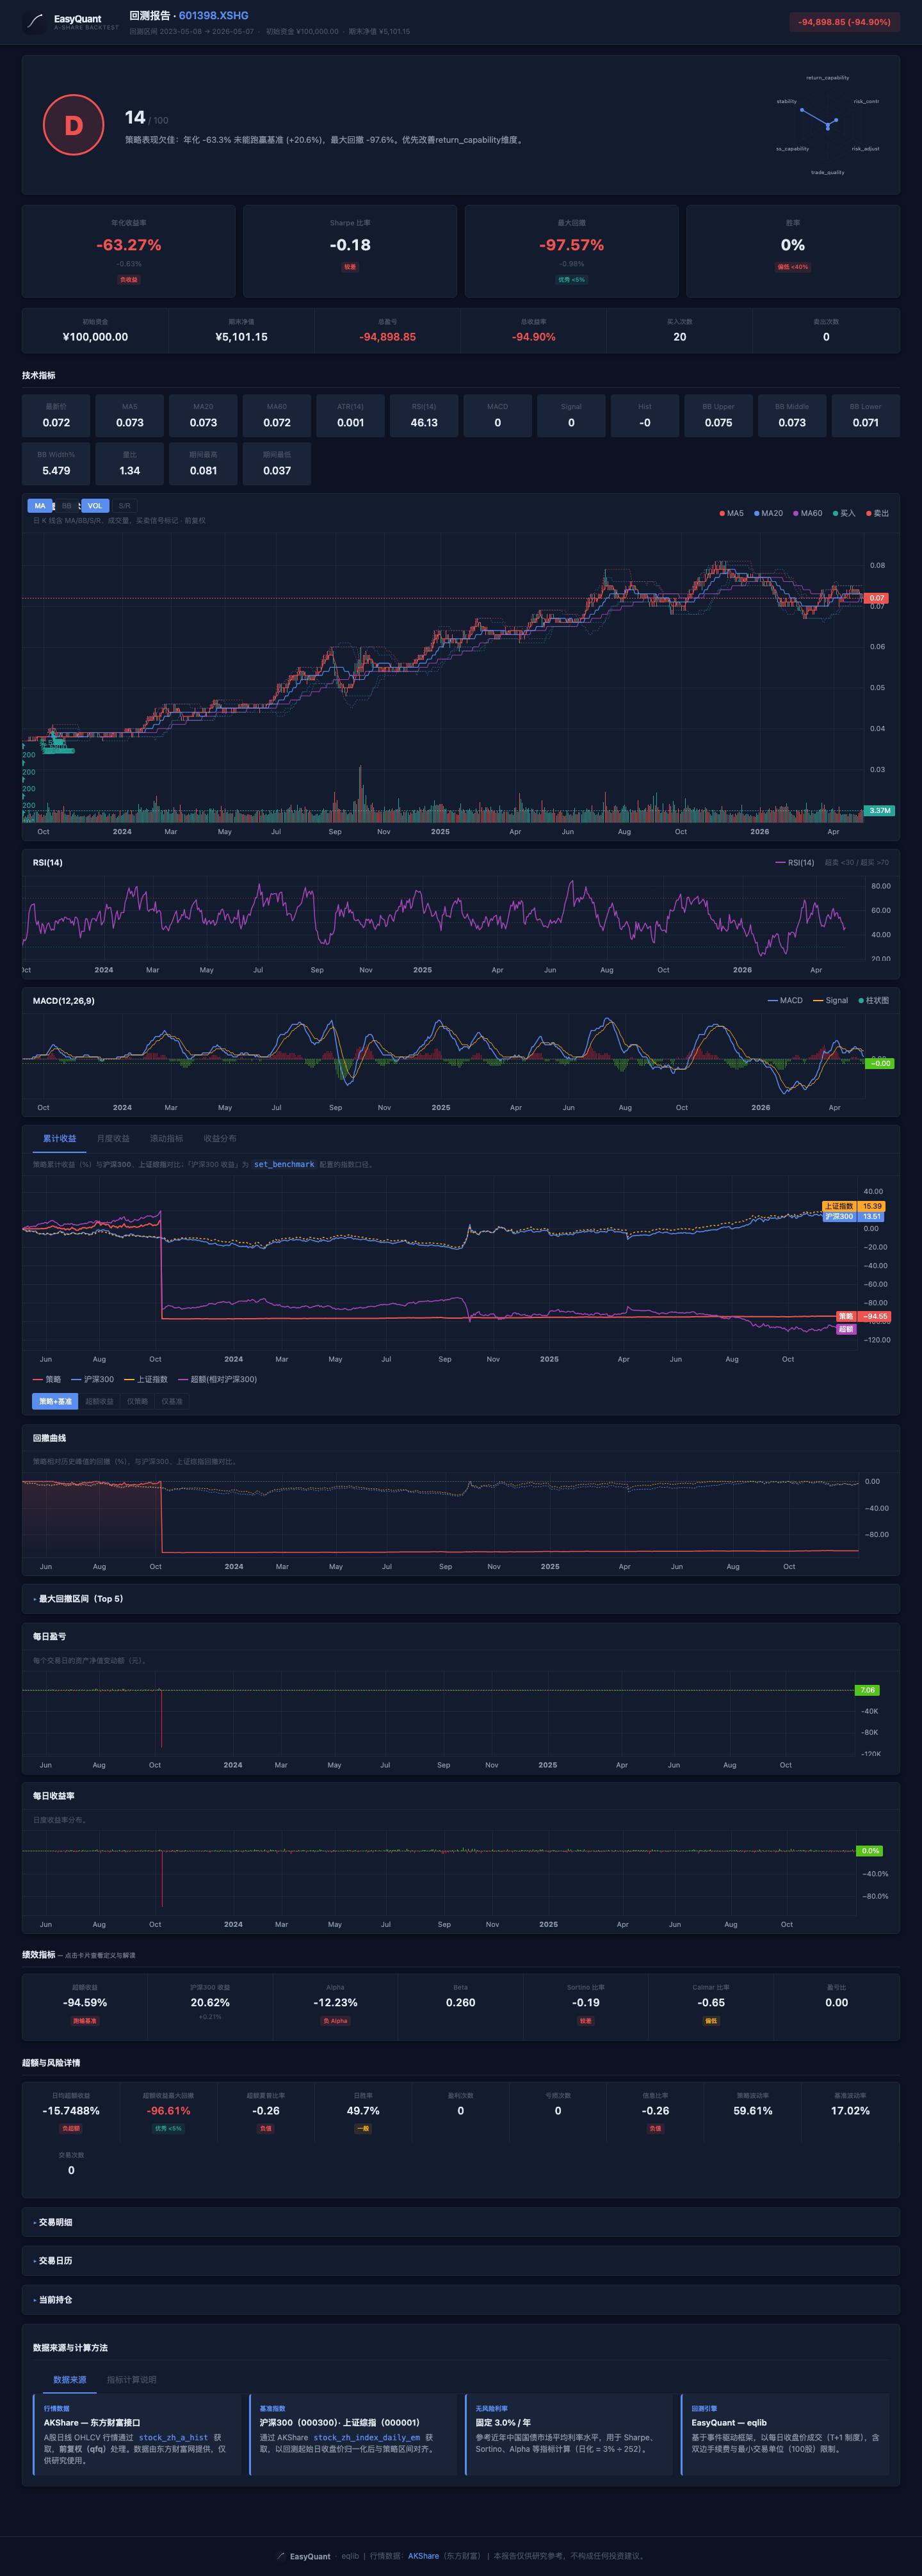Click the -94,898.85 (-94.90%) total P&L badge

coord(844,22)
